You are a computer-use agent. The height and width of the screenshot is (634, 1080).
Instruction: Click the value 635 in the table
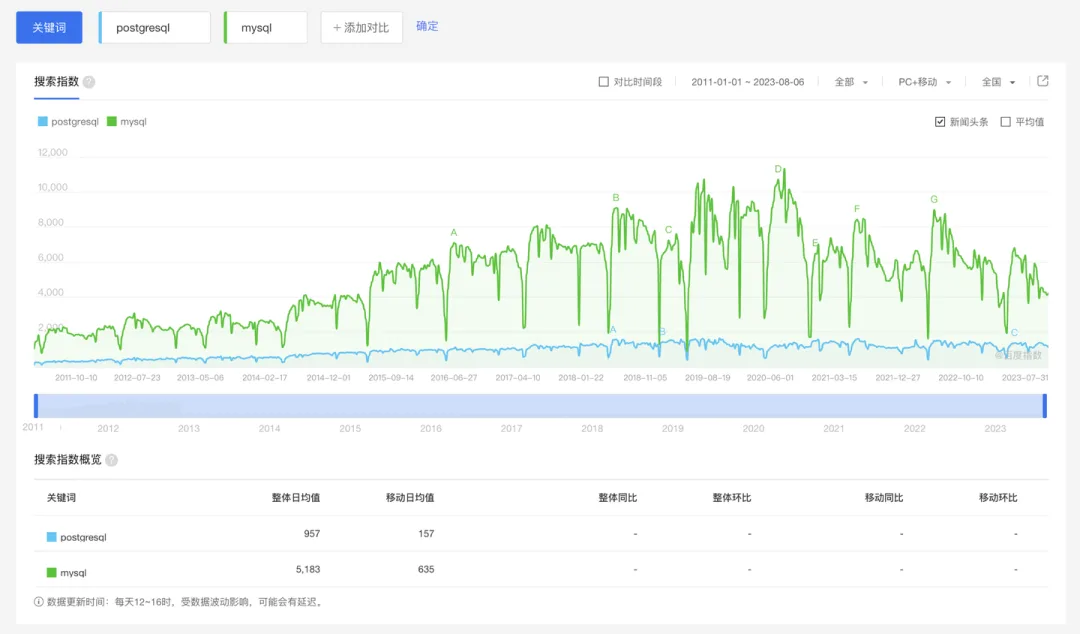click(426, 569)
